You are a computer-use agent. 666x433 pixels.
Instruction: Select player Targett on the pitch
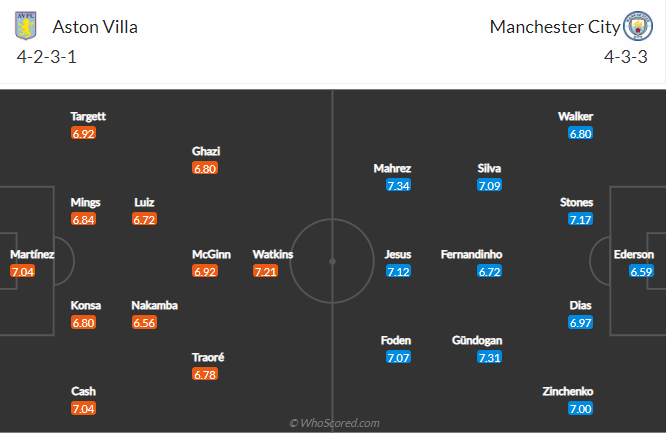[88, 116]
